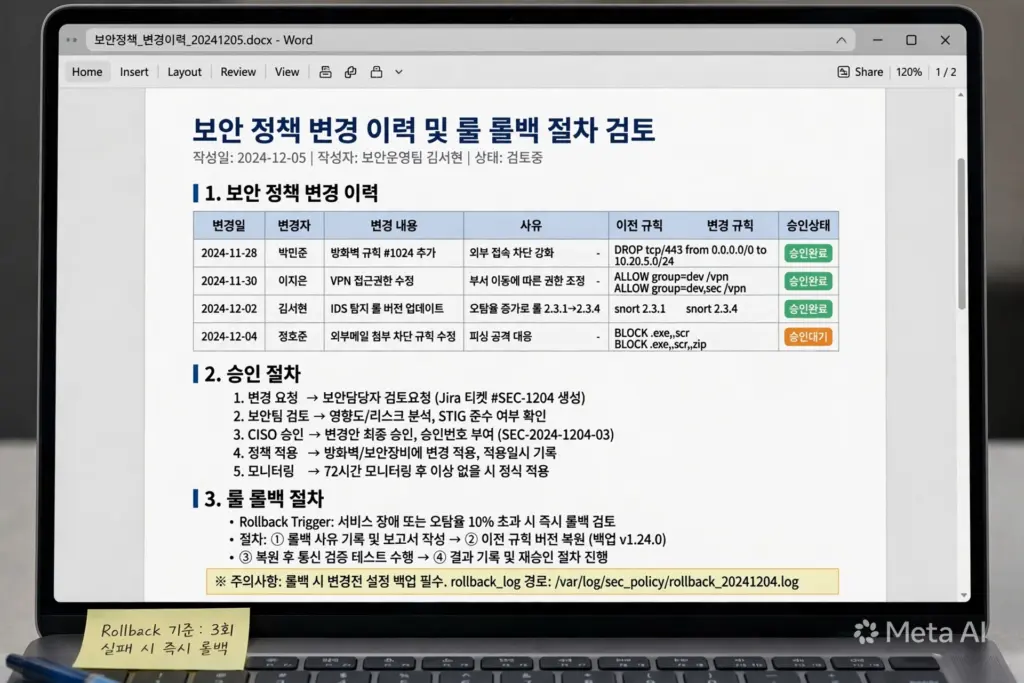Click step 3 CISO 승인 line
The width and height of the screenshot is (1024, 683).
click(423, 434)
